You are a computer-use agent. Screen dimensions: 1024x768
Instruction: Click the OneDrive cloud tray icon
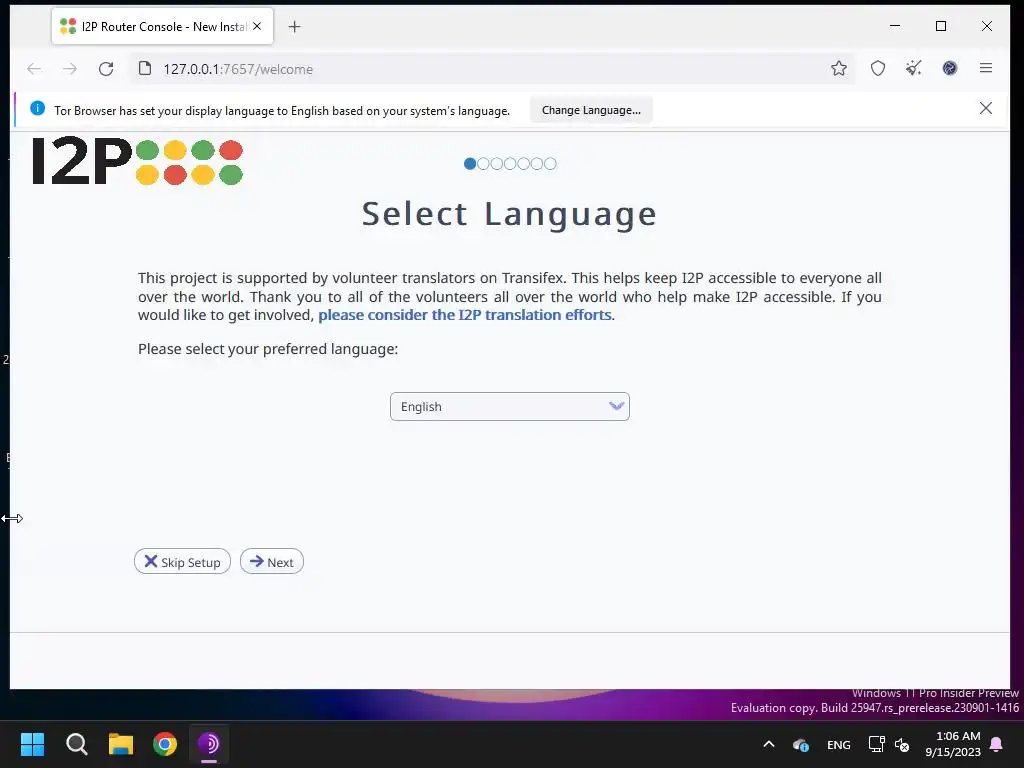801,744
